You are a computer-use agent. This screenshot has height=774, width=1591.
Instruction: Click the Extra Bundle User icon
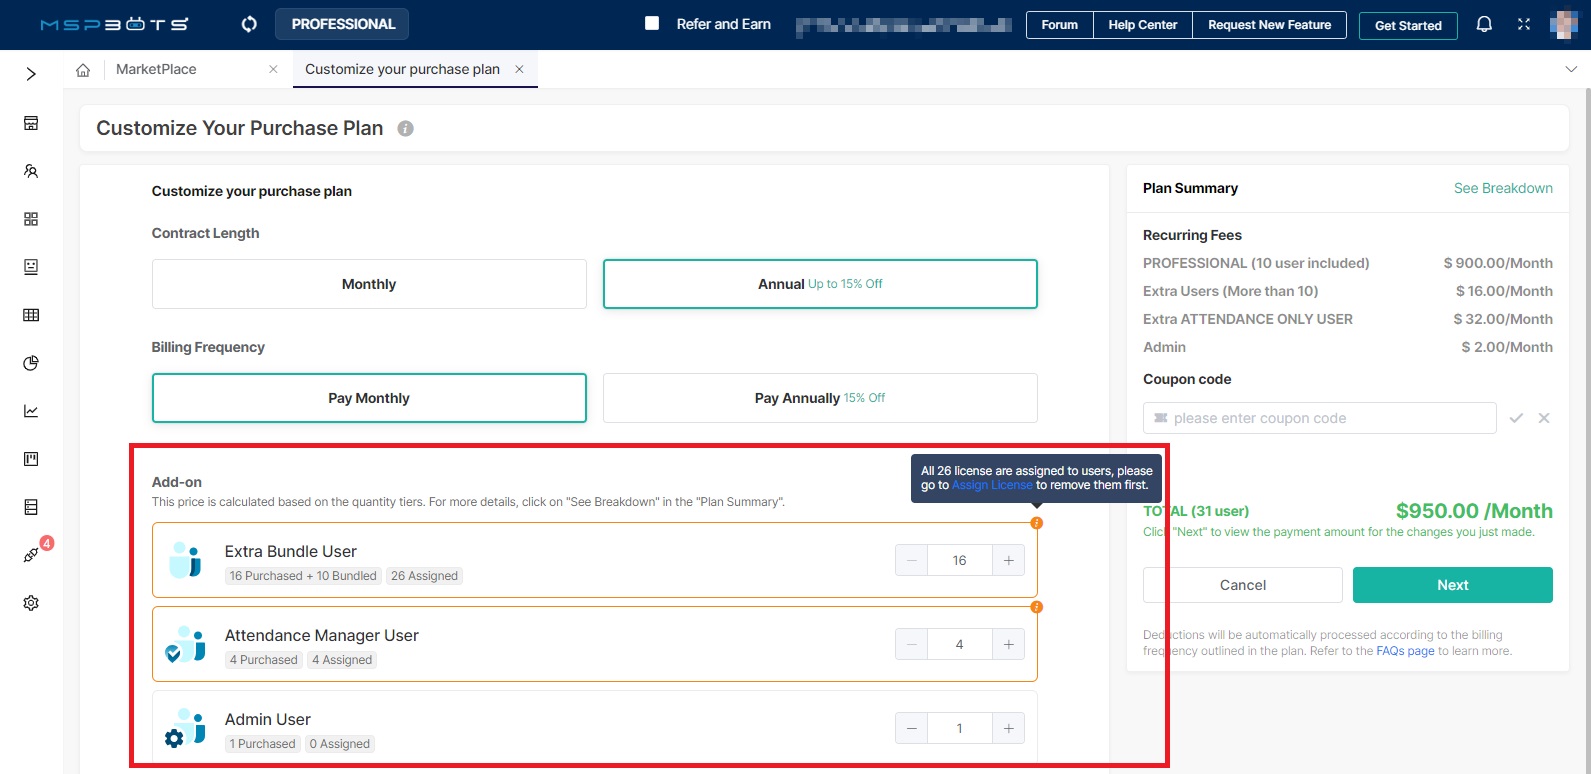coord(186,560)
